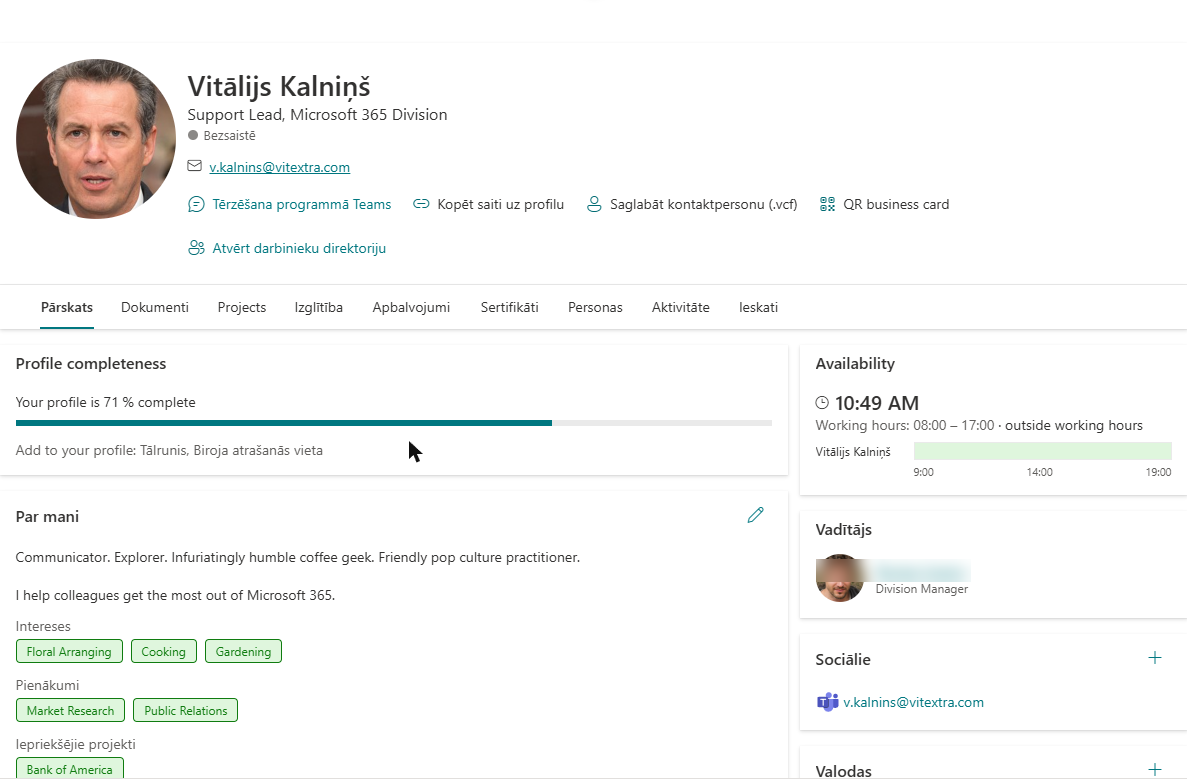Click the 14:00 timeline label

1039,472
